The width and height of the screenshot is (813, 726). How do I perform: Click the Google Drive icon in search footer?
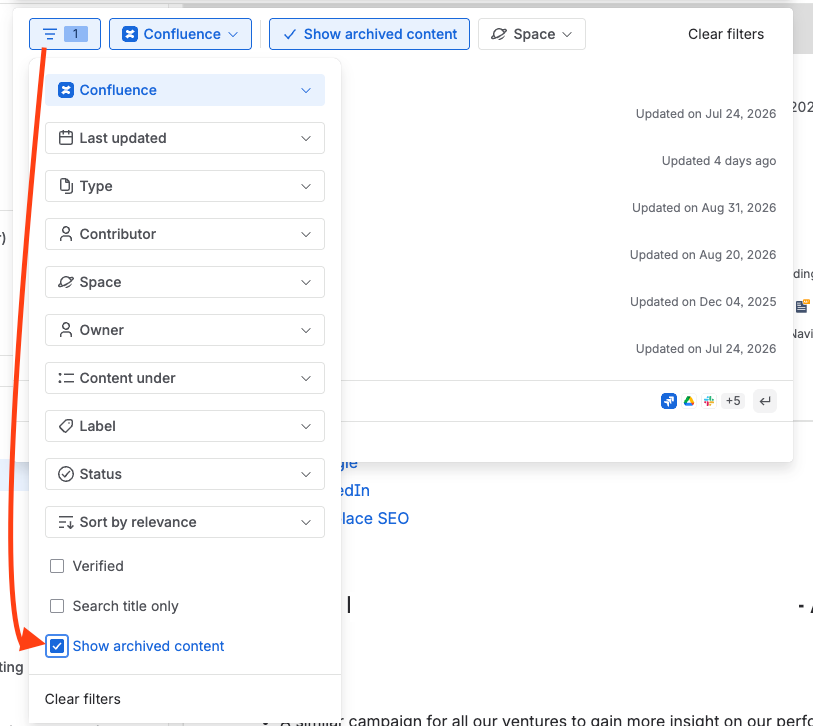coord(689,401)
